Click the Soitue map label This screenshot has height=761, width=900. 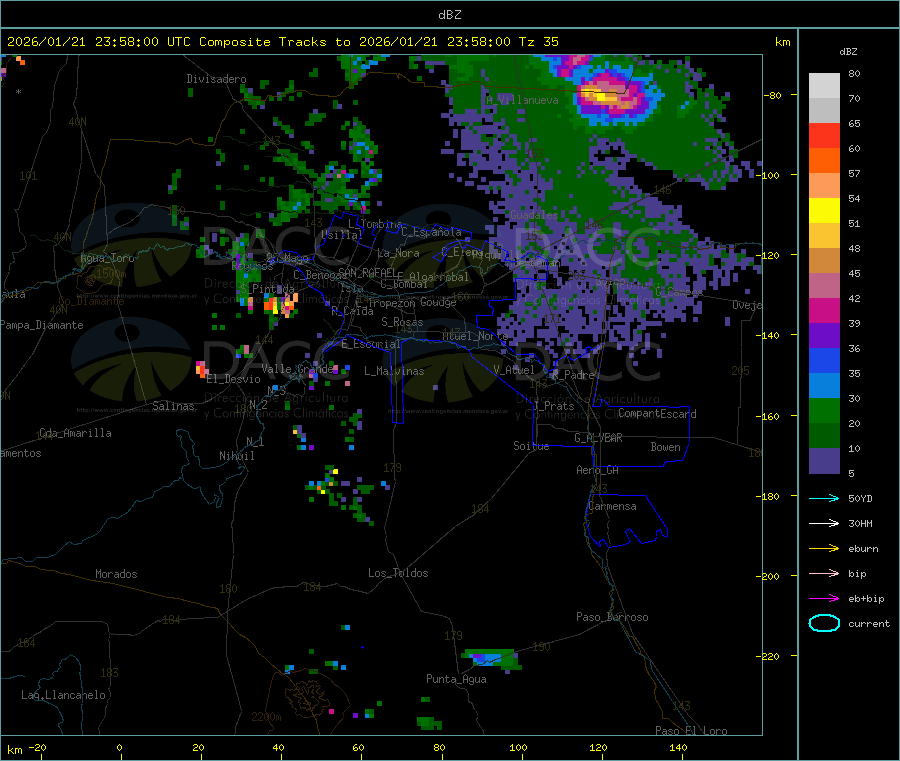point(531,446)
